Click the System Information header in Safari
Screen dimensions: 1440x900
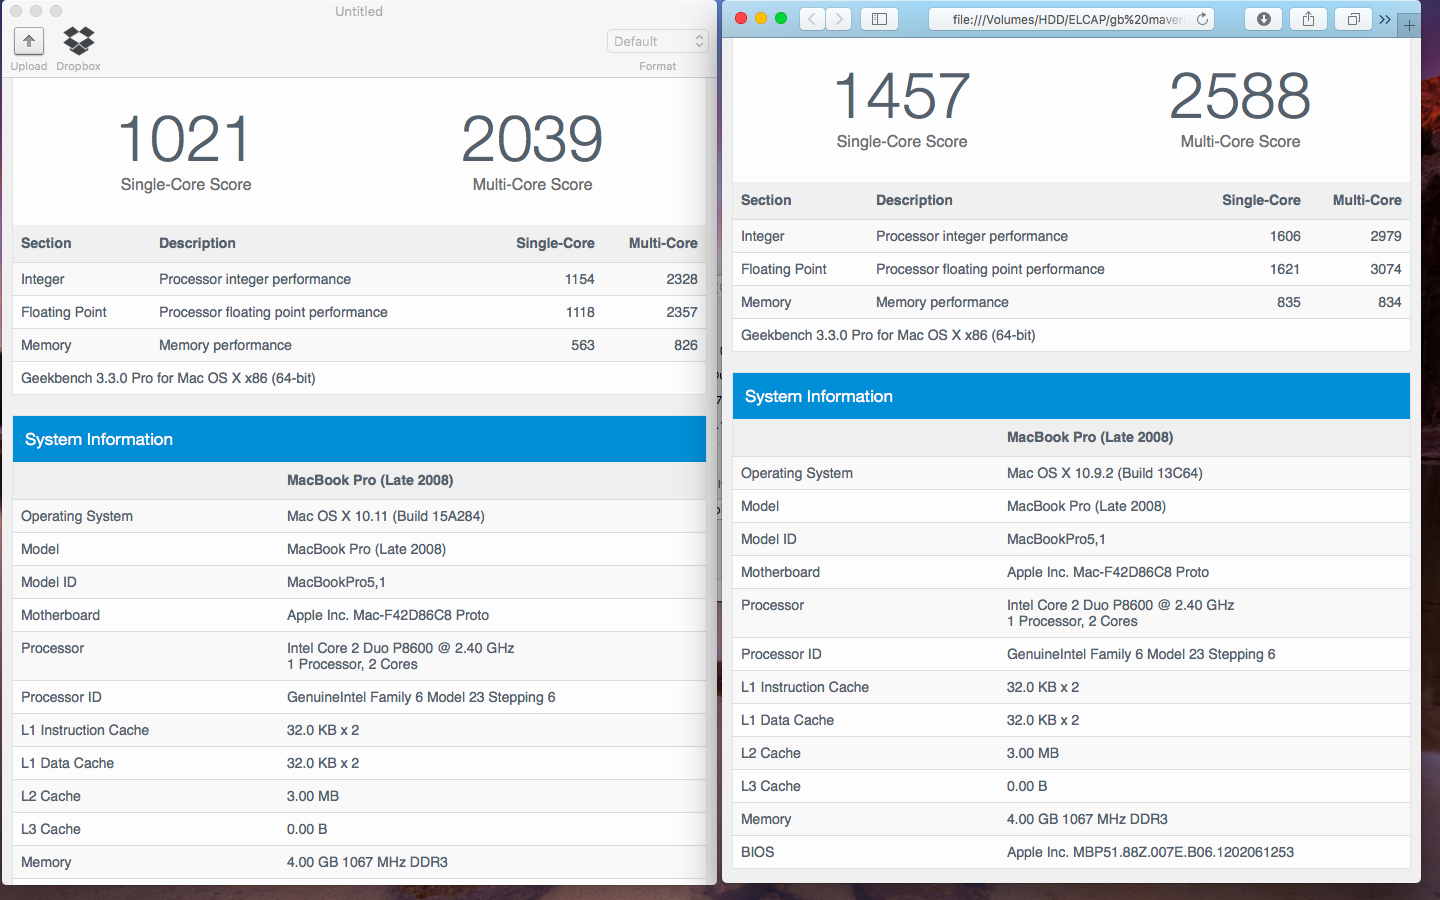point(1071,396)
